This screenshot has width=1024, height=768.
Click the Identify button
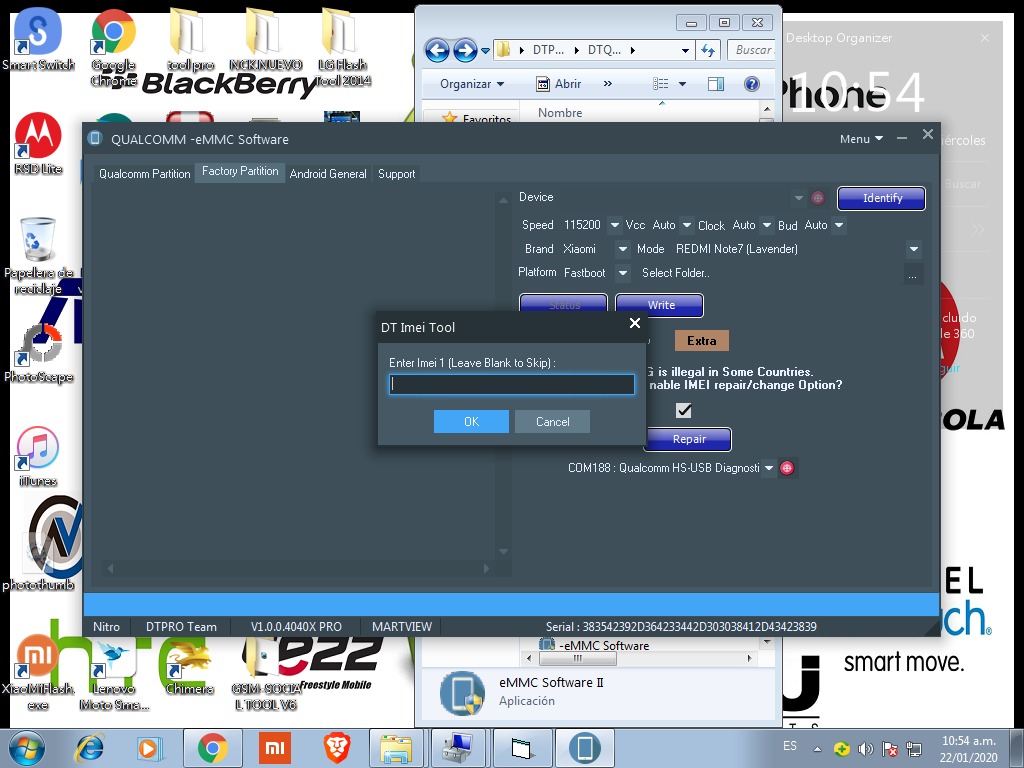point(881,198)
